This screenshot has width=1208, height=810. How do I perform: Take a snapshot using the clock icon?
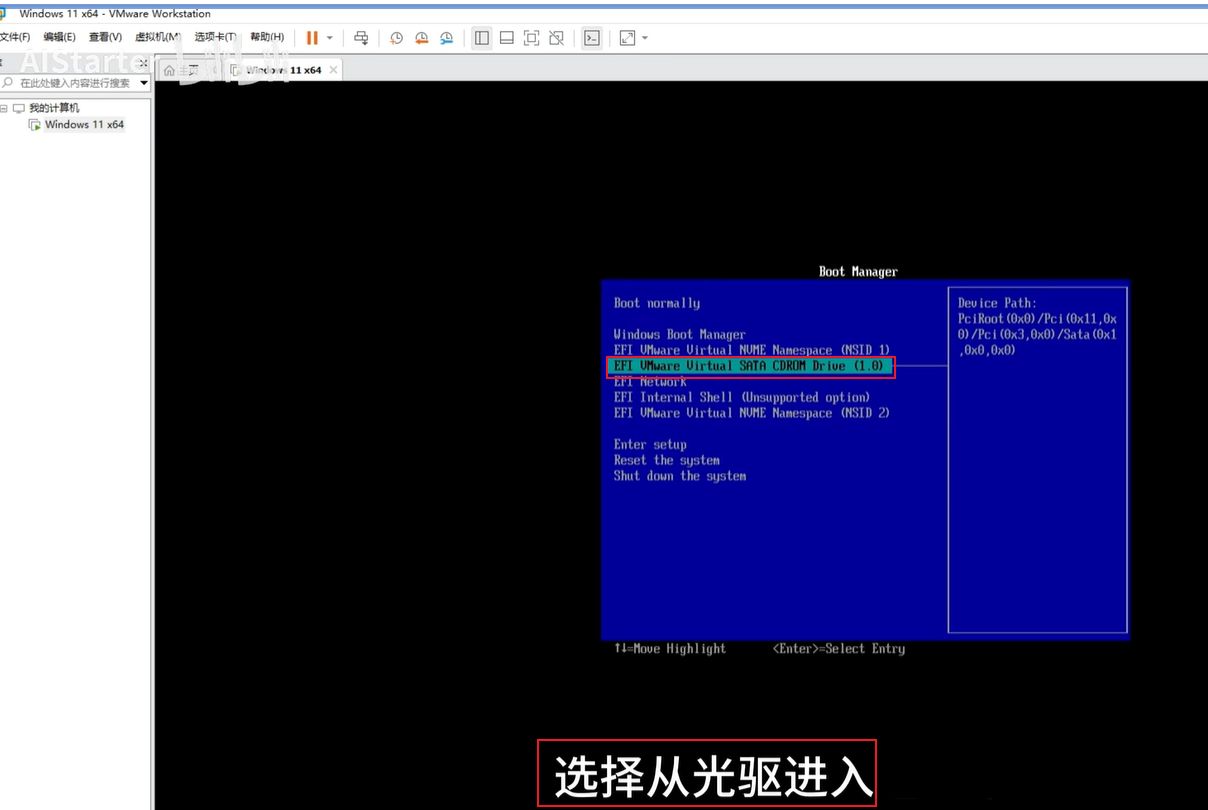(396, 38)
